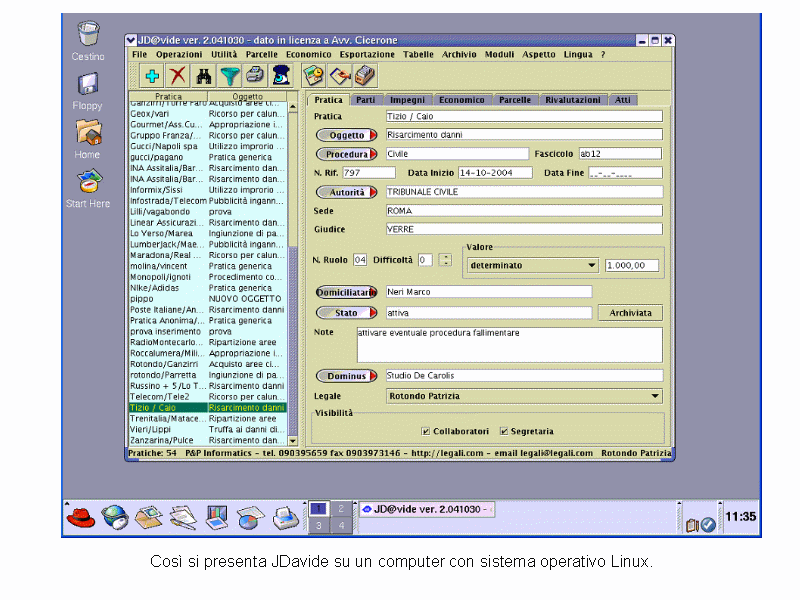The width and height of the screenshot is (800, 600).
Task: Toggle the Collaboratori checkbox
Action: click(x=426, y=432)
